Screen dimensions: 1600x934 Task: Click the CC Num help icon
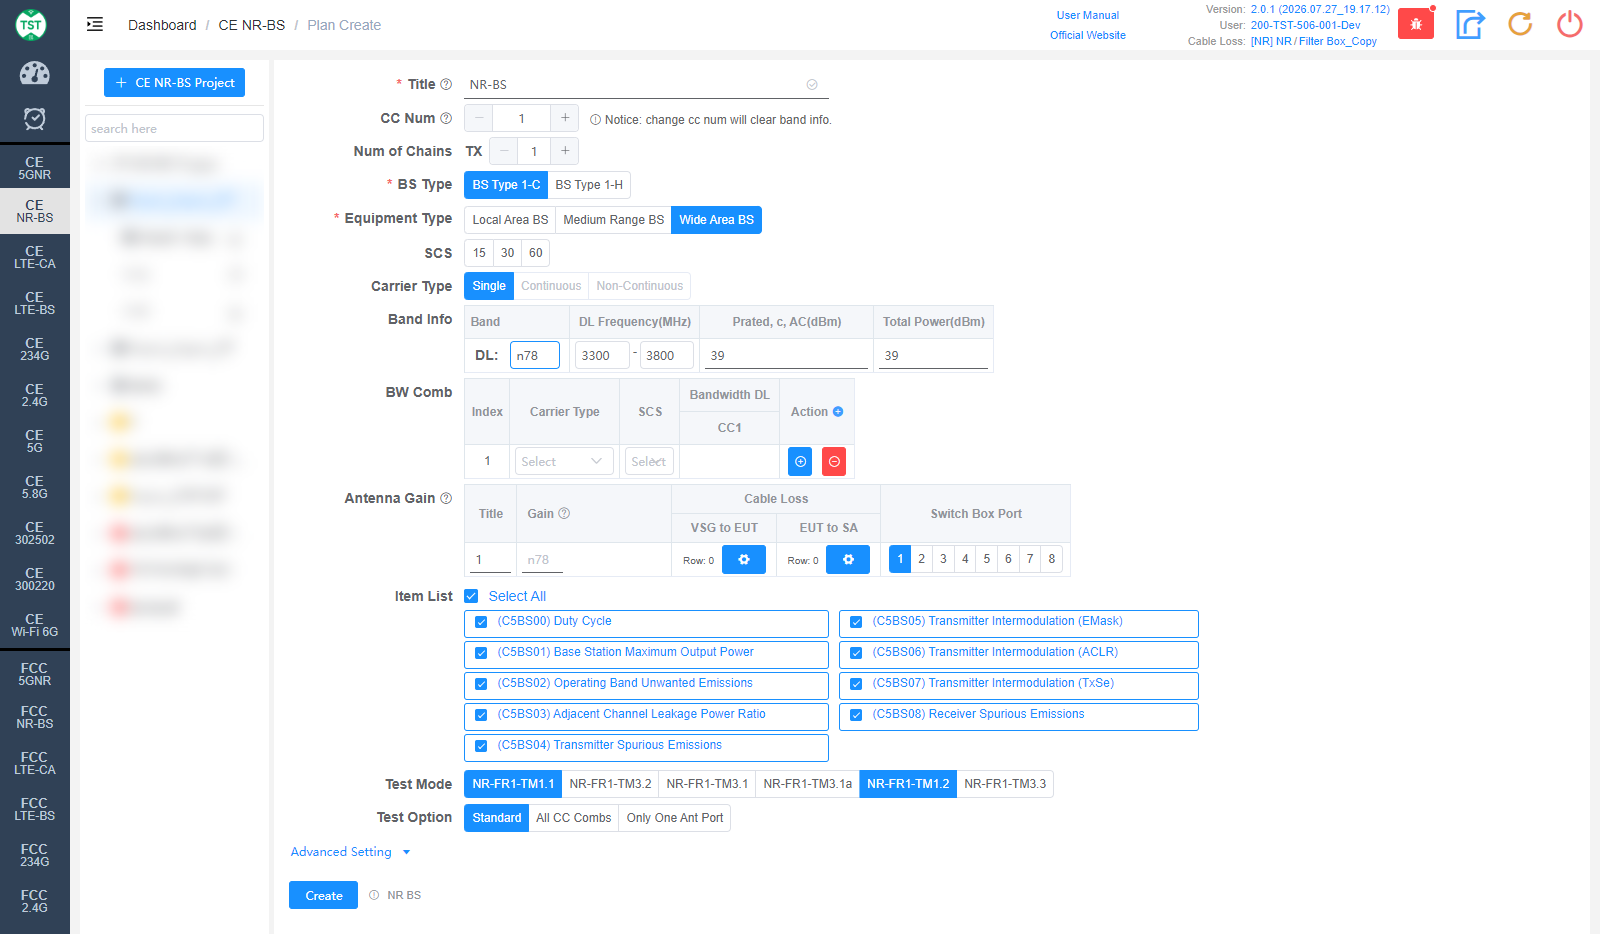coord(446,118)
